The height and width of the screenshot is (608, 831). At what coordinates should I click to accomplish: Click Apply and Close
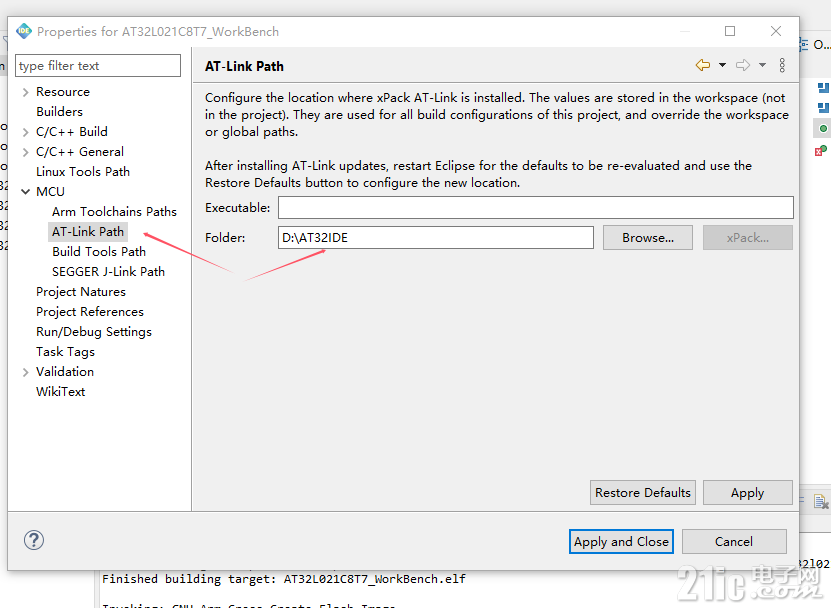pos(621,541)
